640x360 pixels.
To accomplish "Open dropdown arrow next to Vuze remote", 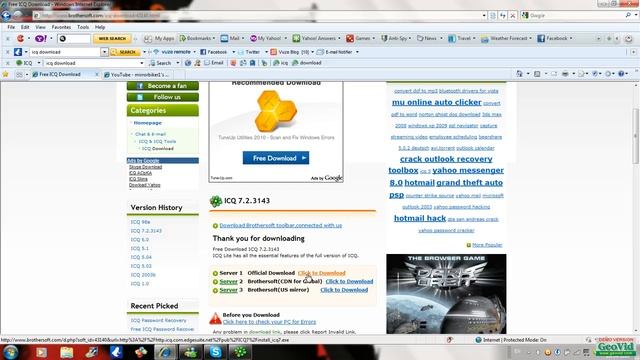I will [194, 52].
